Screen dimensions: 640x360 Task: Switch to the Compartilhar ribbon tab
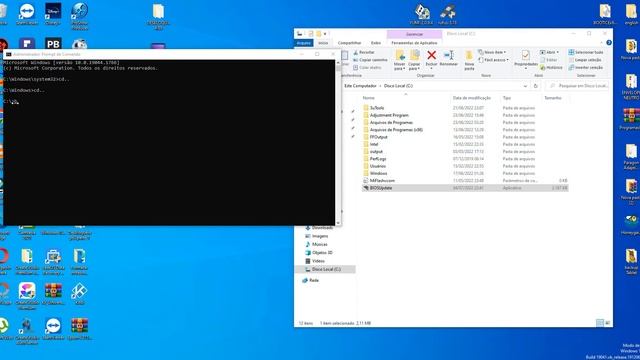pos(349,43)
